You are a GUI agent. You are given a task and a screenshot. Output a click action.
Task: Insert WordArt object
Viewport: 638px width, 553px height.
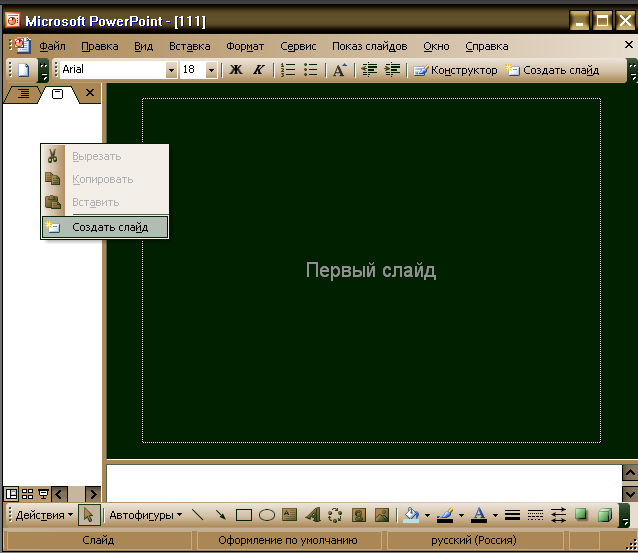(x=313, y=515)
